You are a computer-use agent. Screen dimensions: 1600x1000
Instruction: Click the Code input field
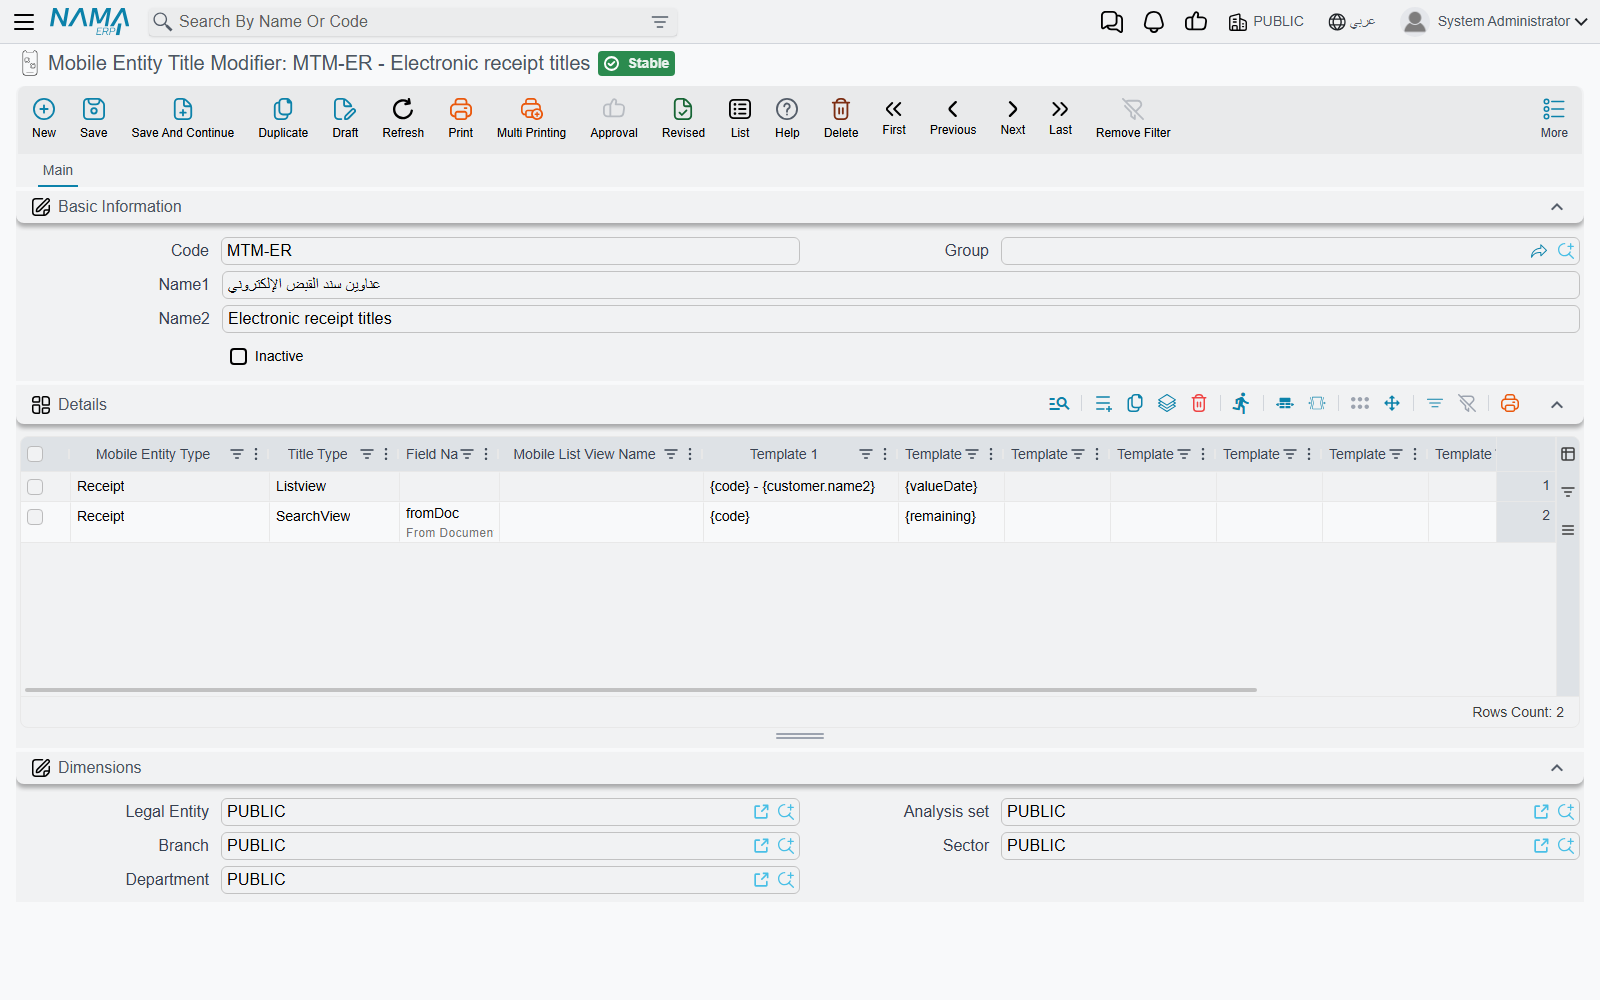(x=510, y=251)
